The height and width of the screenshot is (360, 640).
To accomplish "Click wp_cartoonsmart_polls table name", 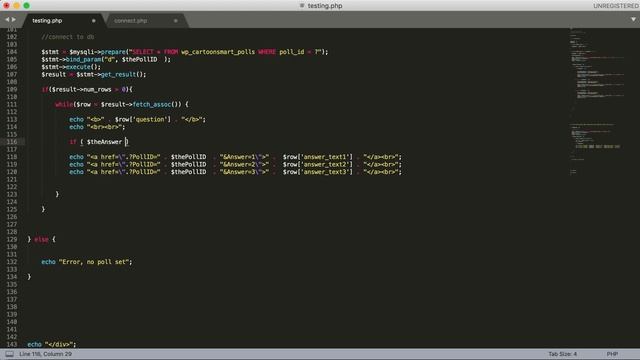I will tap(218, 52).
